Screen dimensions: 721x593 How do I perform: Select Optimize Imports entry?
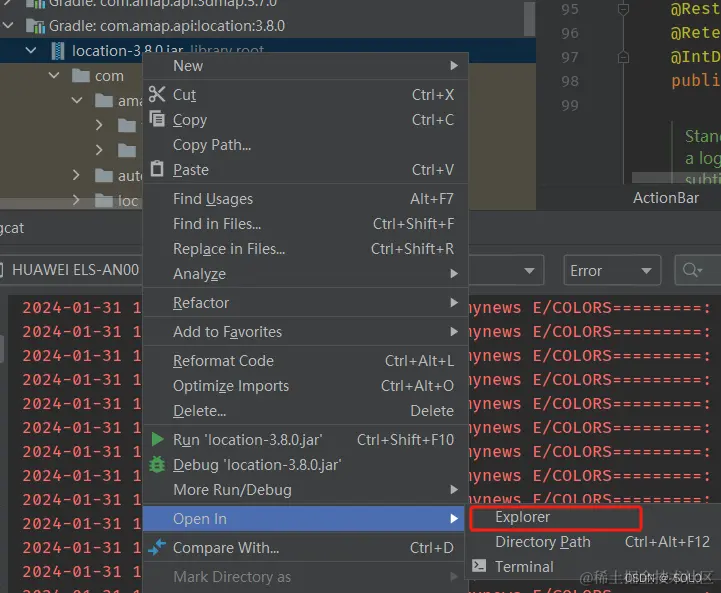305,386
